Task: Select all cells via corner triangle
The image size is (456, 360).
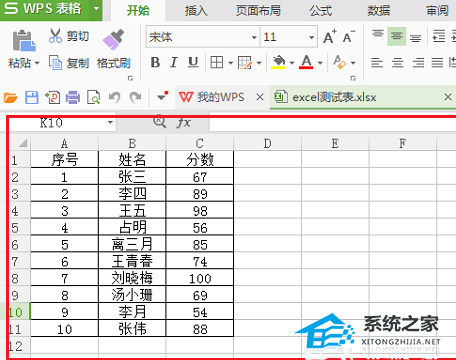Action: (x=22, y=144)
